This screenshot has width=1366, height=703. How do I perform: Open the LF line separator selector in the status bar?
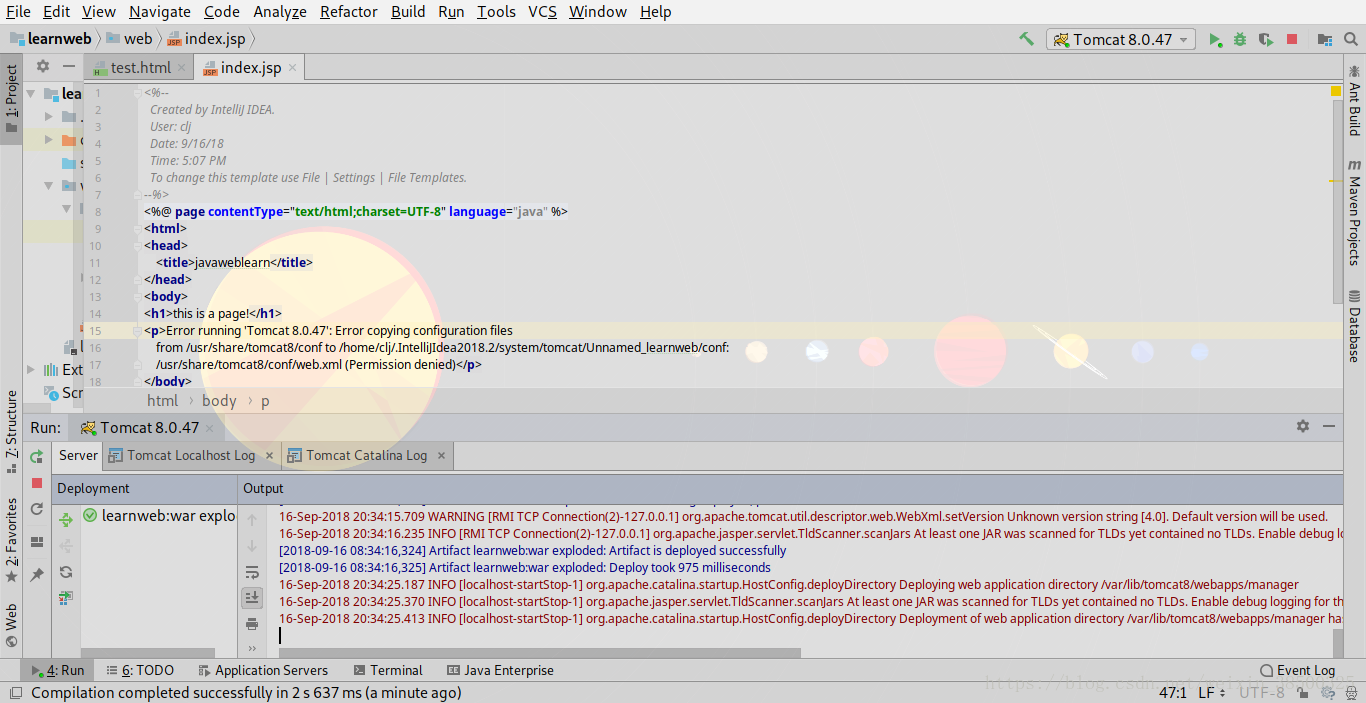(x=1212, y=693)
